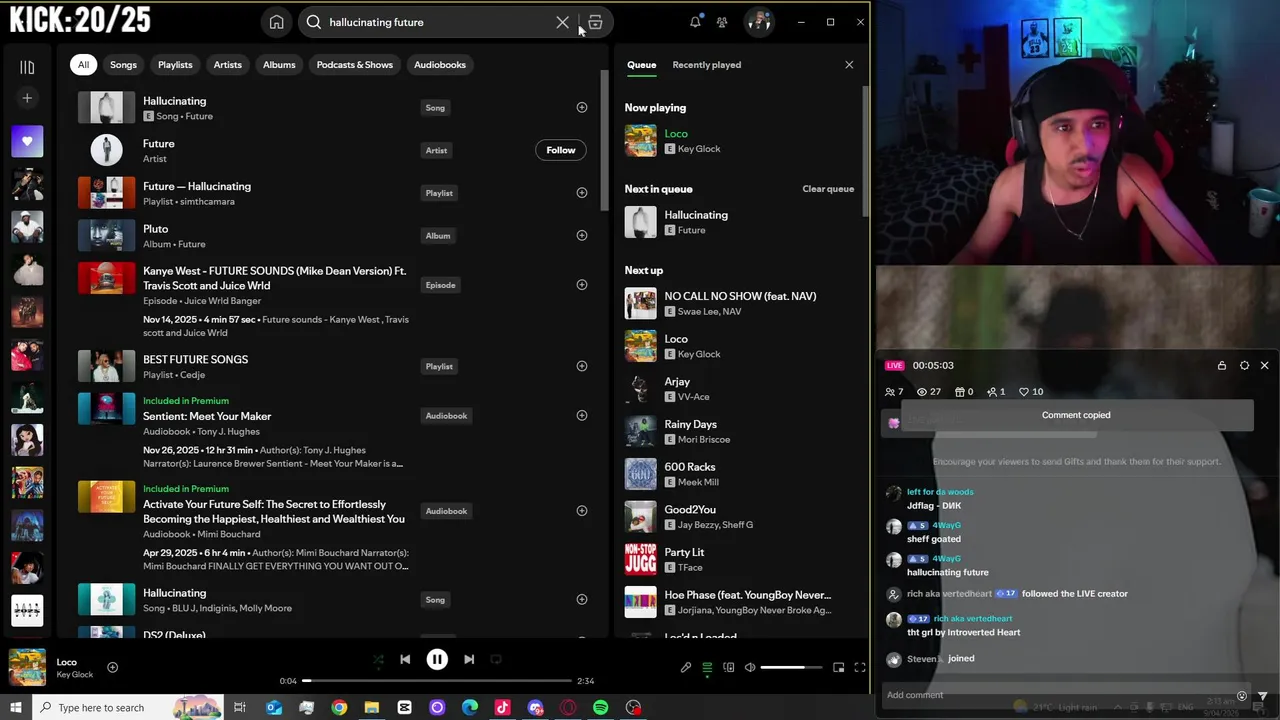
Task: Clear the search field text
Action: (562, 22)
